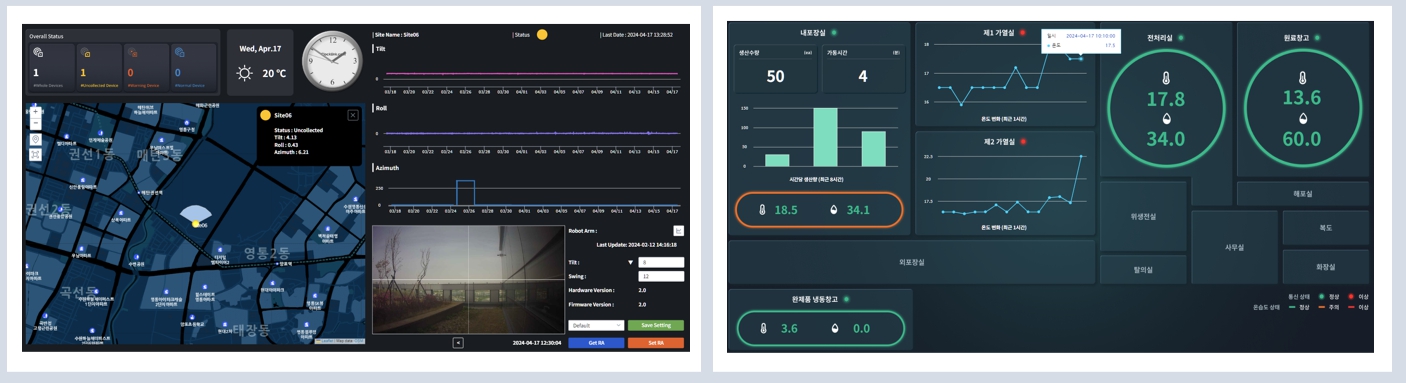The image size is (1406, 383).
Task: Click the humidity drop icon in 원료창고 gauge
Action: [x=1302, y=118]
